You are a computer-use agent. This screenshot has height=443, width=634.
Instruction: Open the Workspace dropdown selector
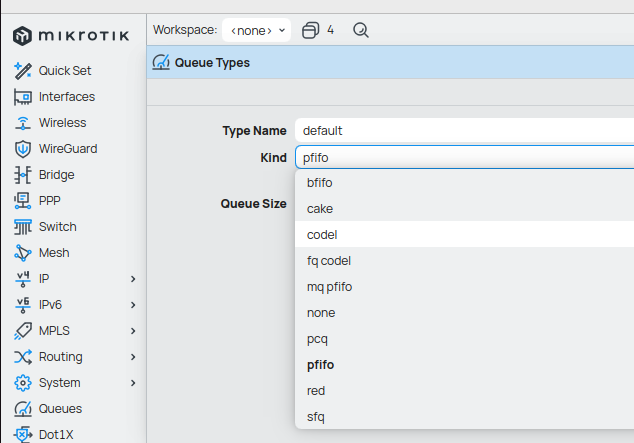click(x=256, y=30)
